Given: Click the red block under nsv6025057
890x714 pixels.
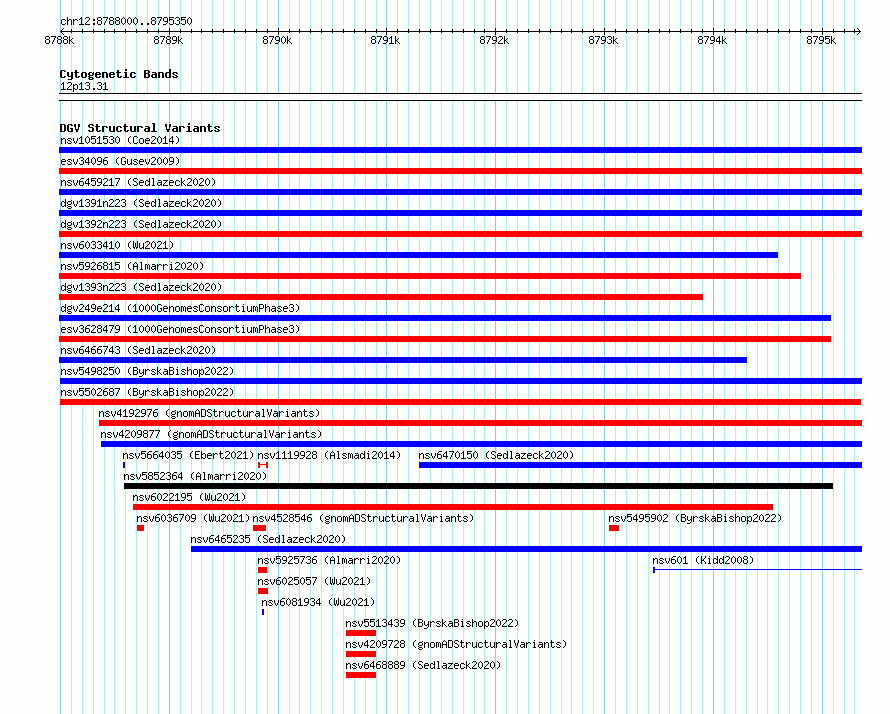Looking at the screenshot, I should point(263,591).
